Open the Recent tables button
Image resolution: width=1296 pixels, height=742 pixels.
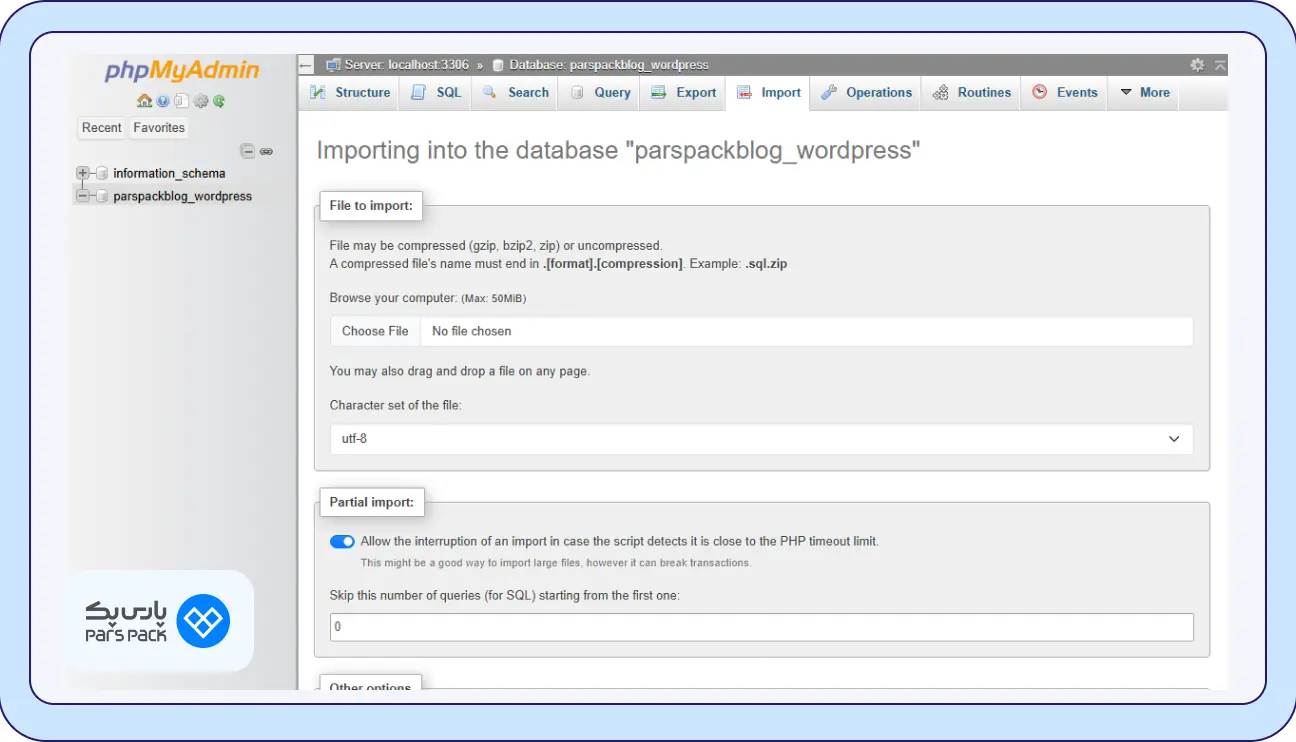[102, 128]
